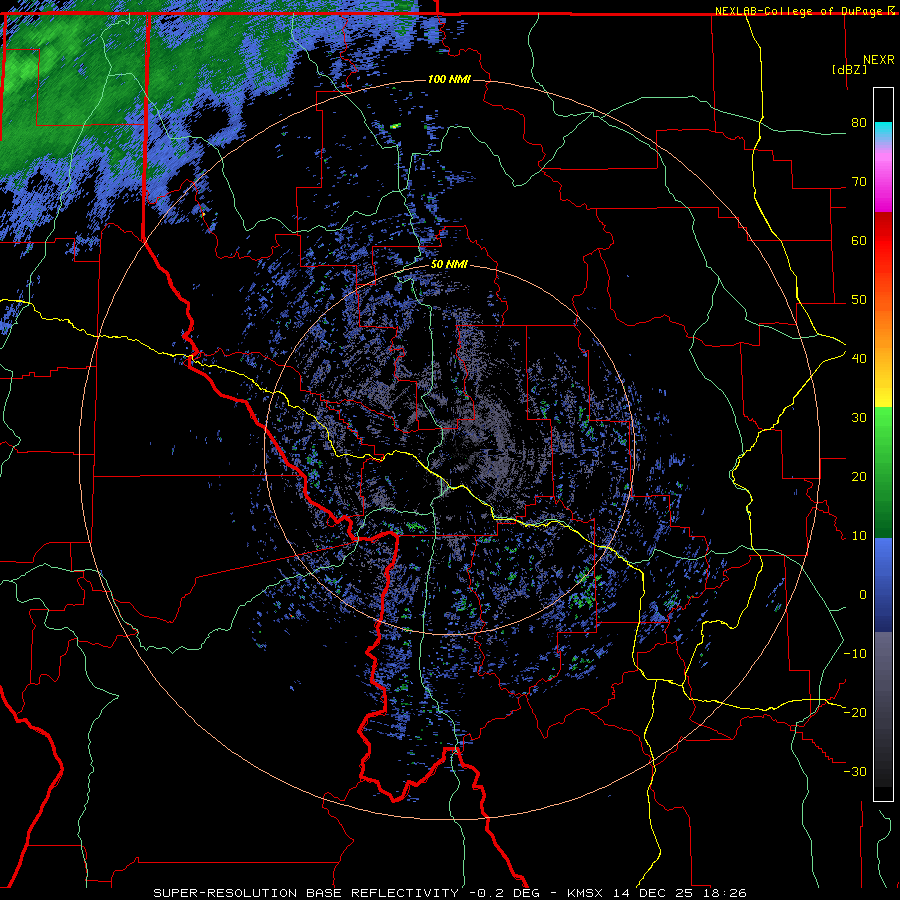
Task: Click the 10 dBZ scale value
Action: tap(859, 536)
